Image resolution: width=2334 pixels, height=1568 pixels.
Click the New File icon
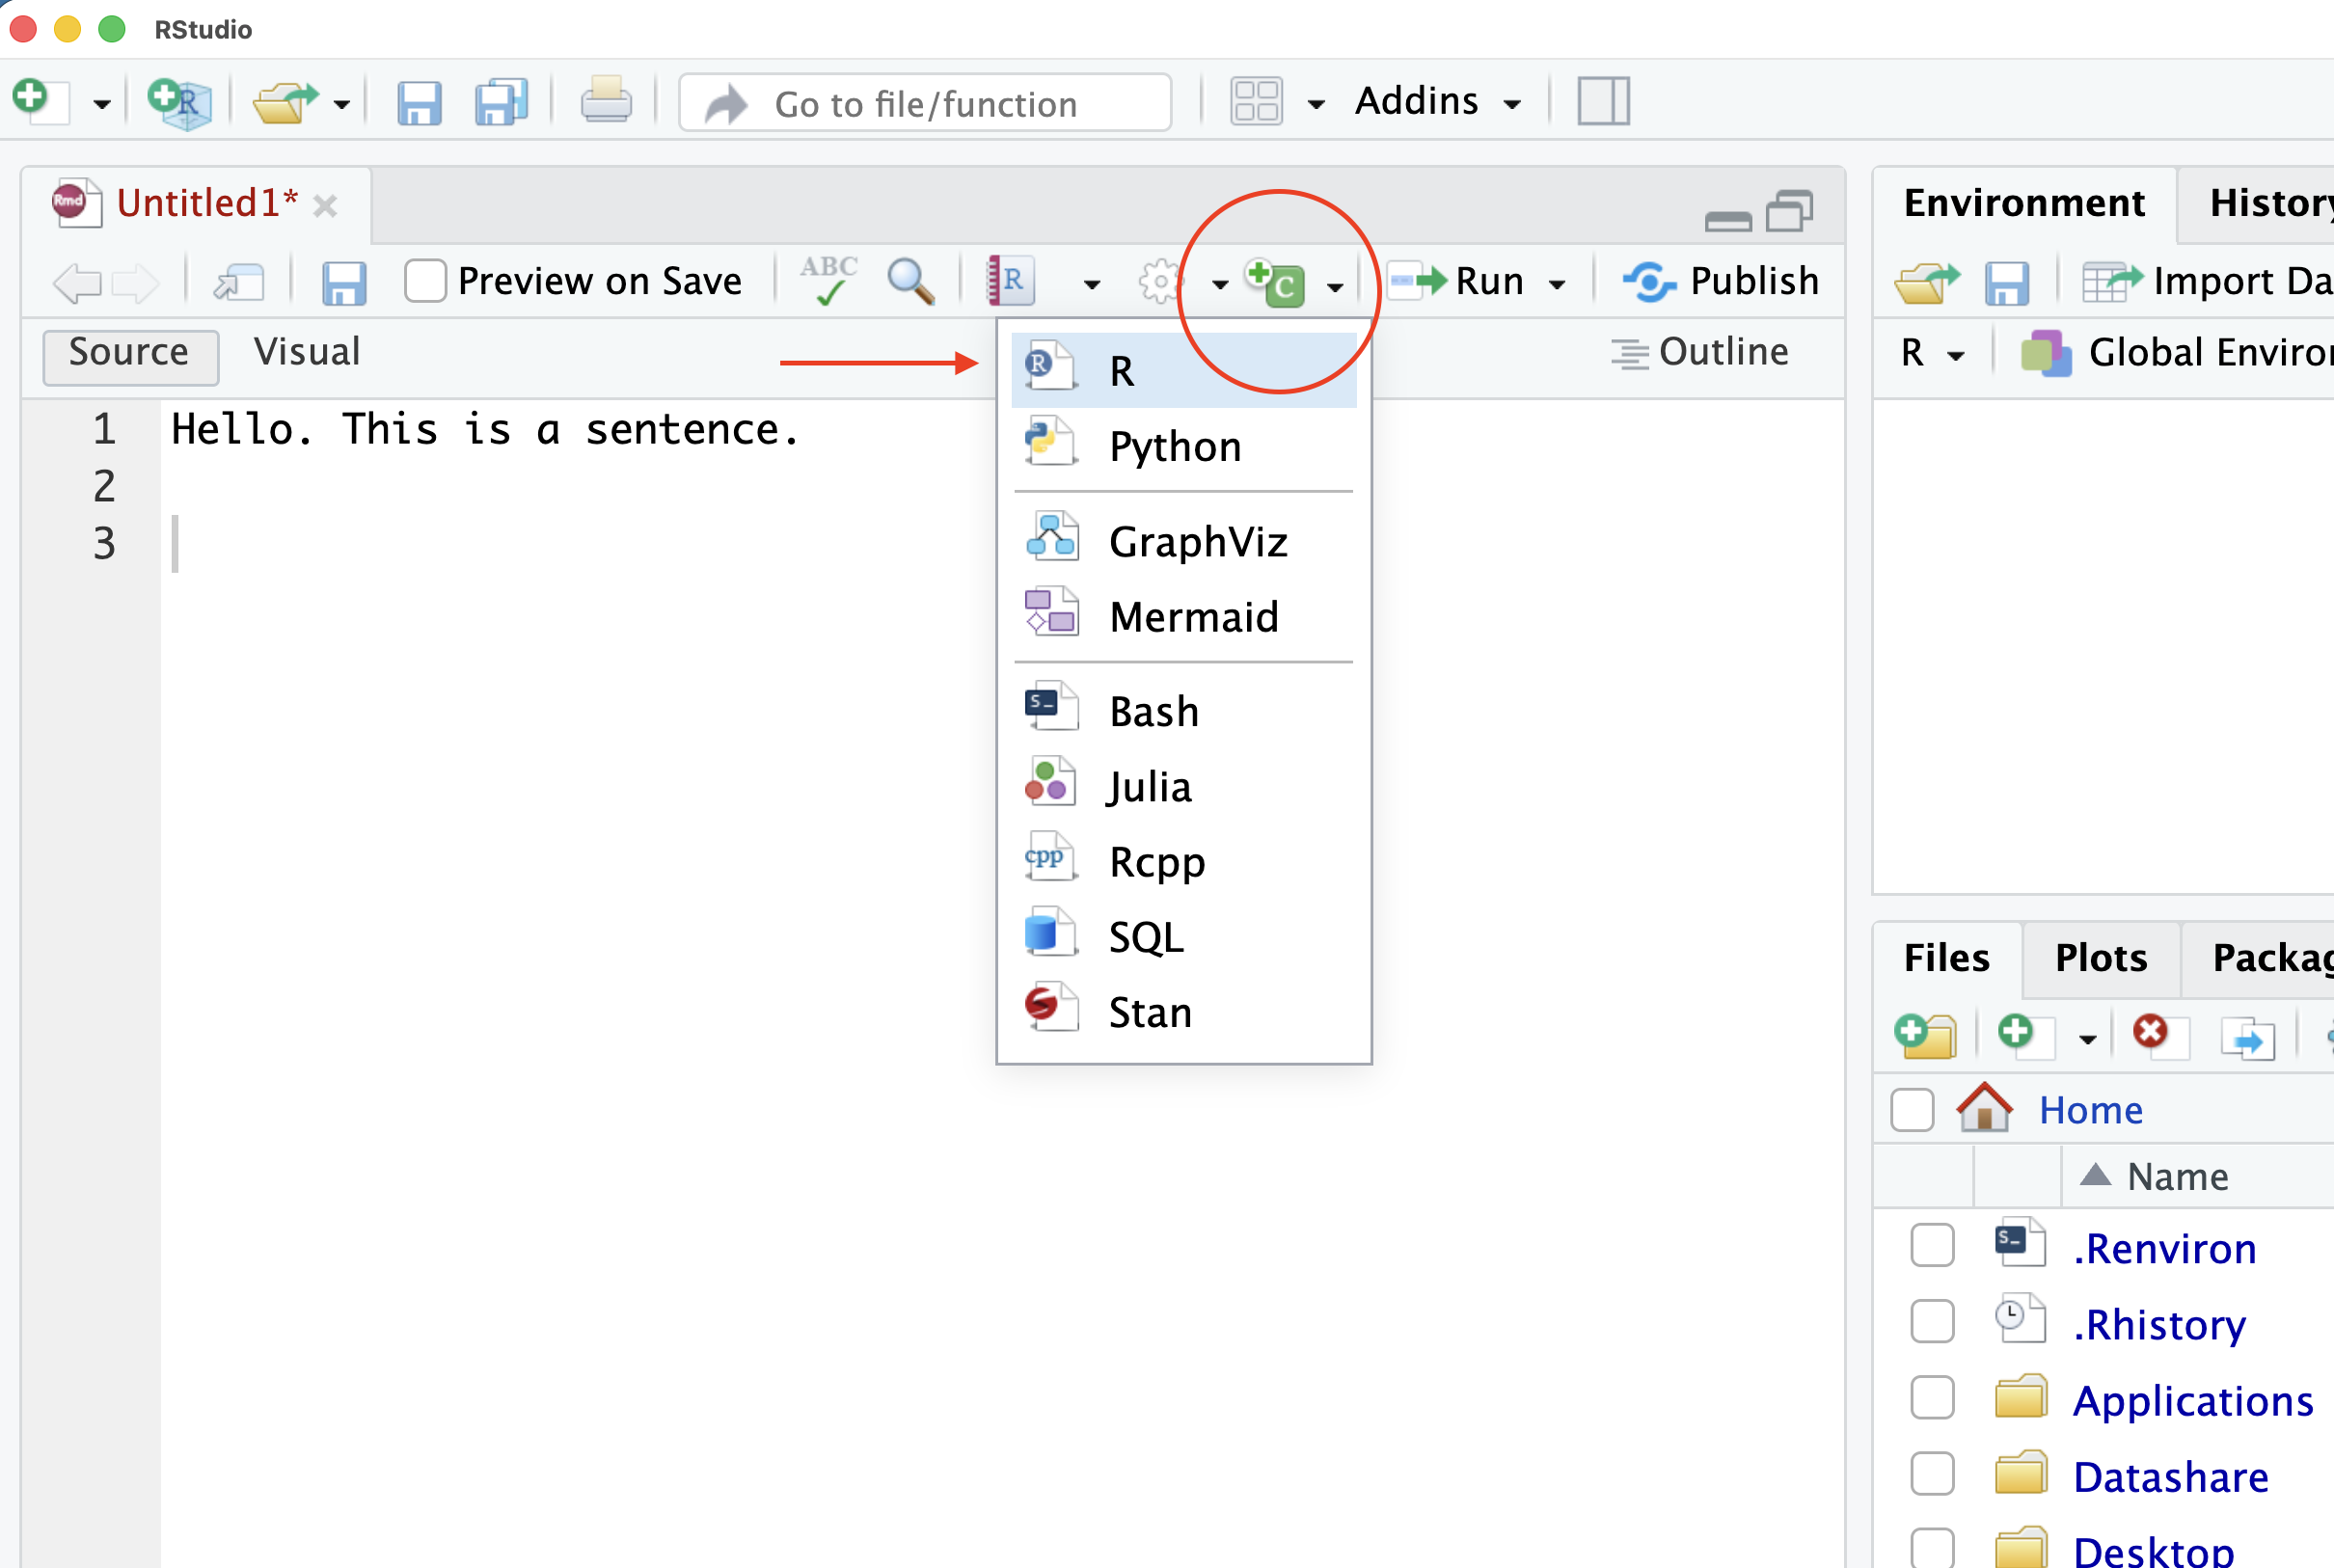[40, 101]
